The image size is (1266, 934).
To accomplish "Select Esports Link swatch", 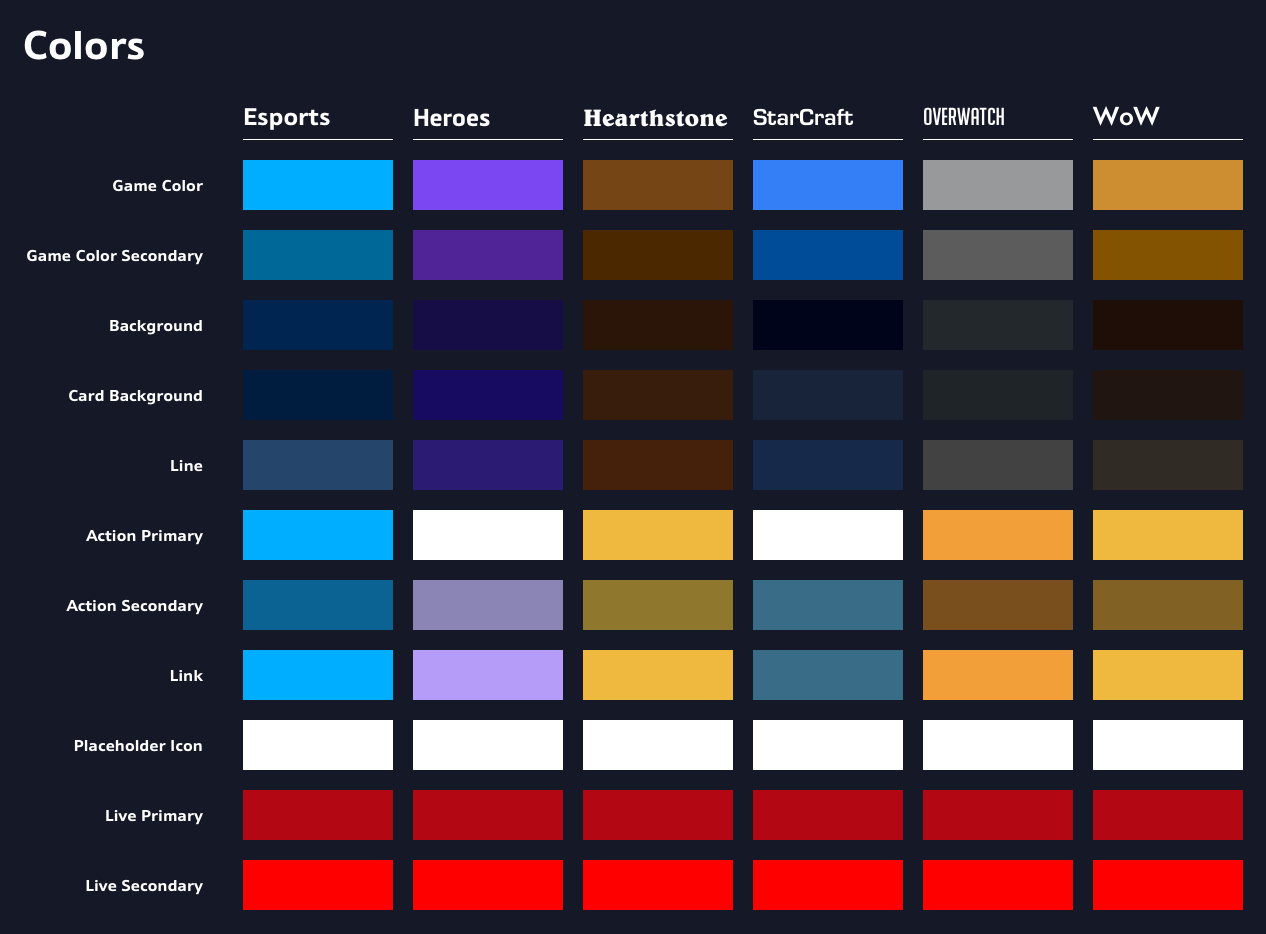I will pyautogui.click(x=318, y=675).
